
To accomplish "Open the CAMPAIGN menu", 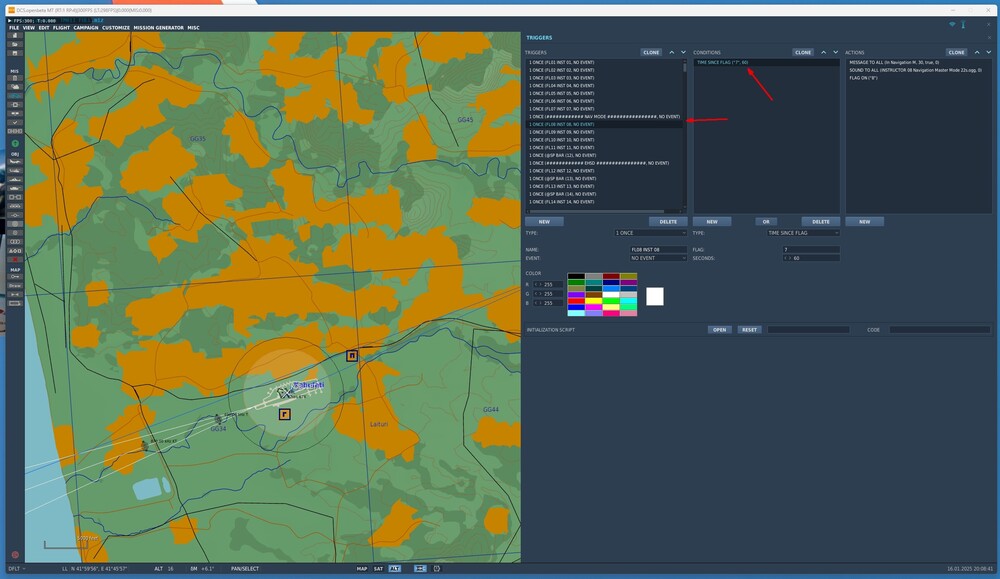I will tap(86, 28).
